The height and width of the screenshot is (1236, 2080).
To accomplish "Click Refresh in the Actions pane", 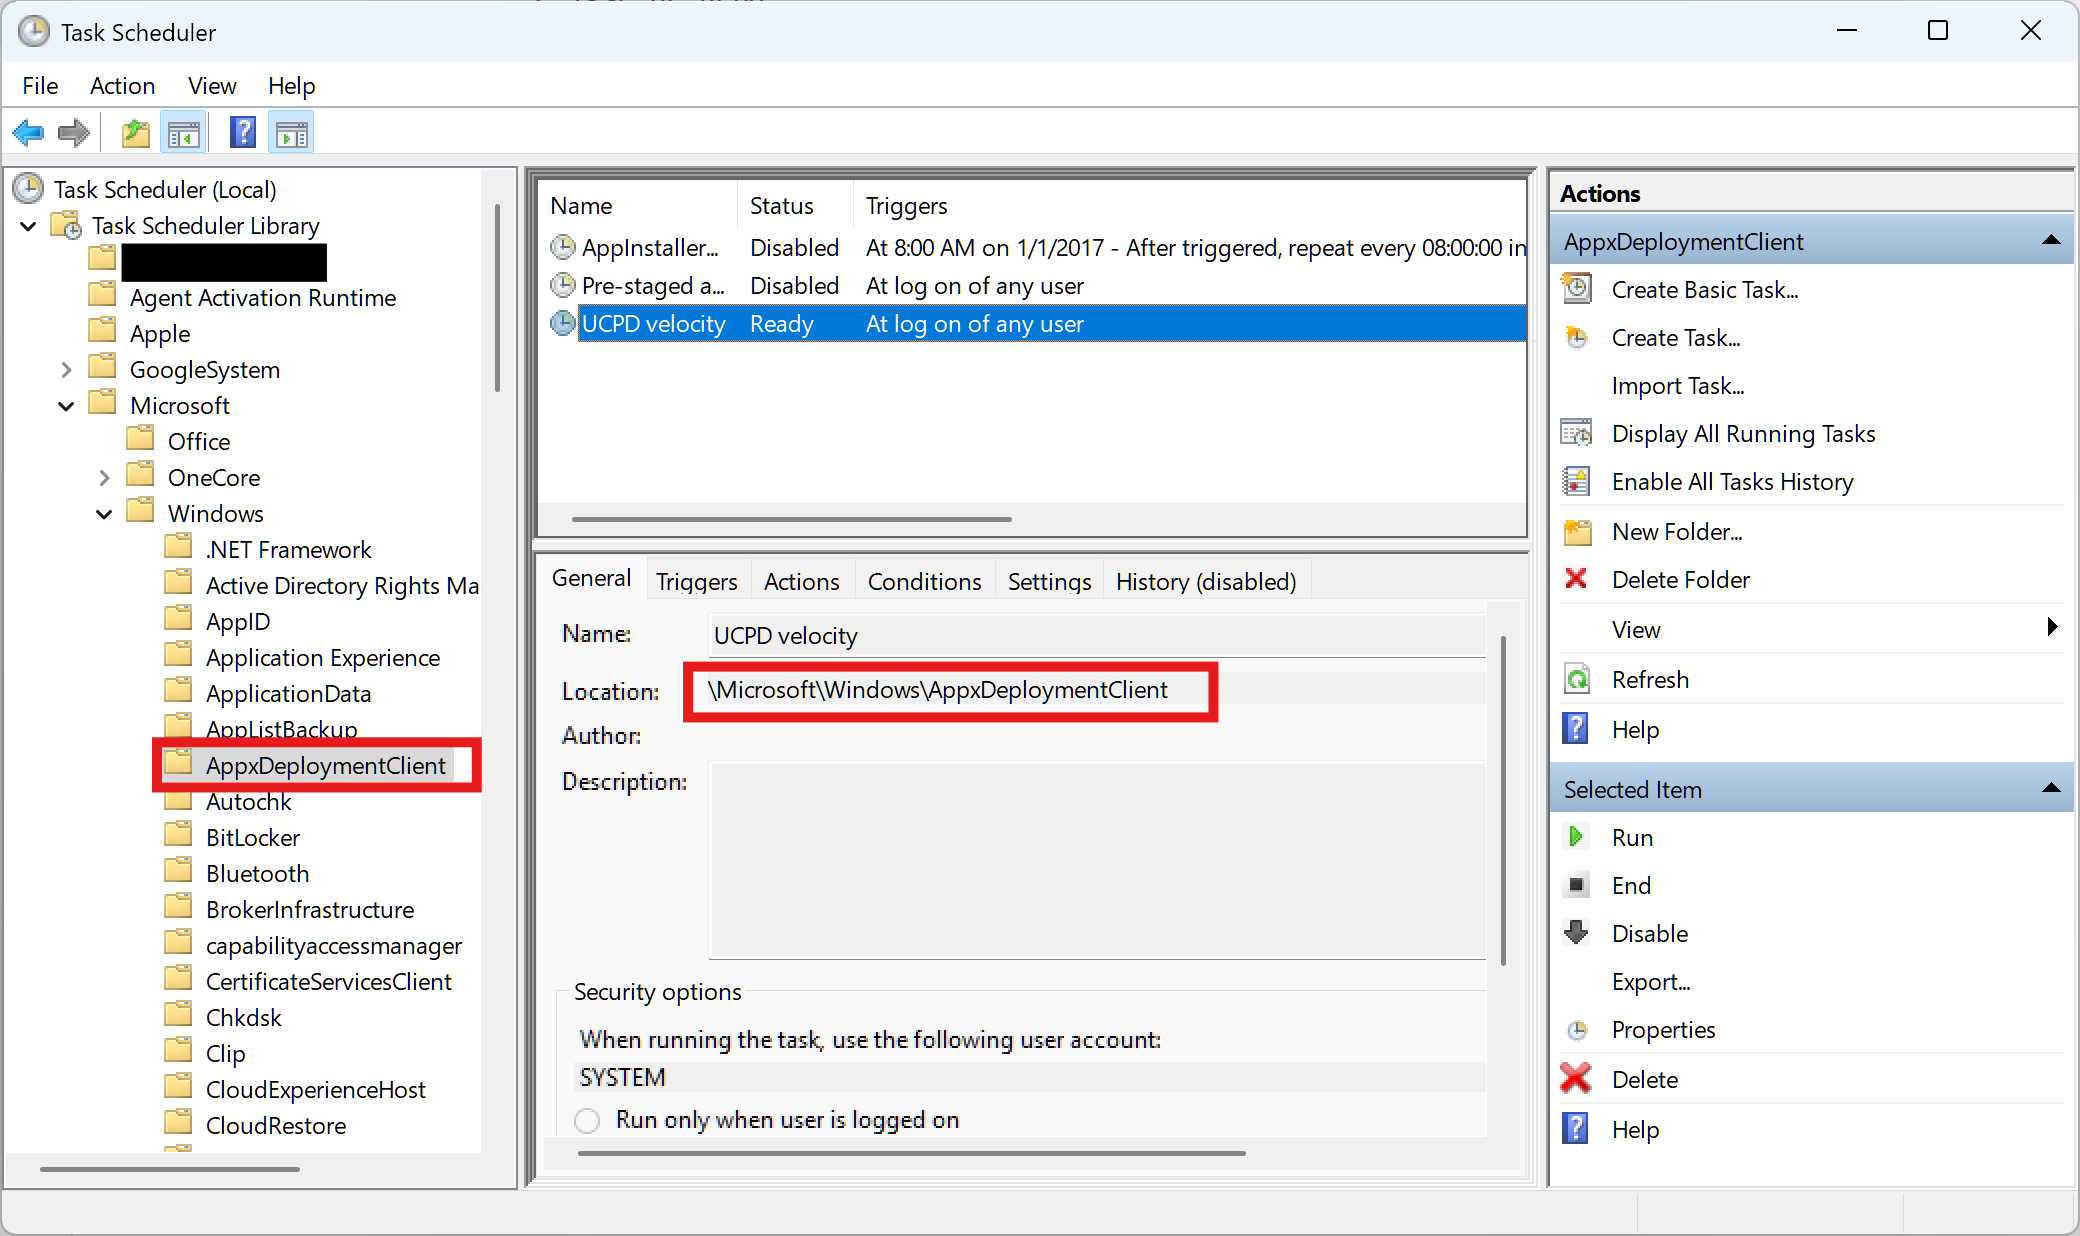I will point(1649,680).
